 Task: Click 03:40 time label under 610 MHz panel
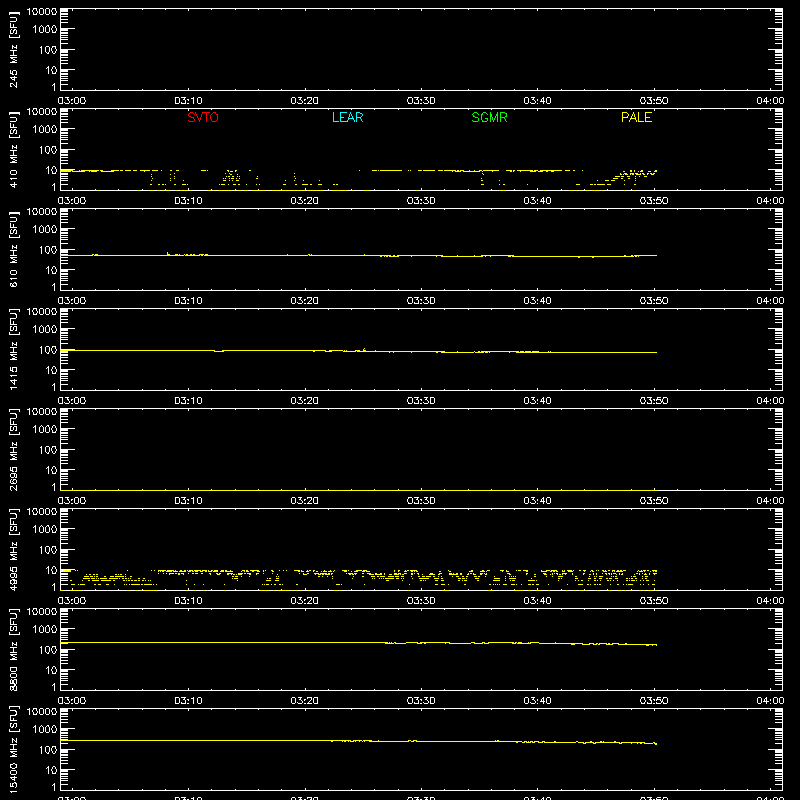(537, 301)
